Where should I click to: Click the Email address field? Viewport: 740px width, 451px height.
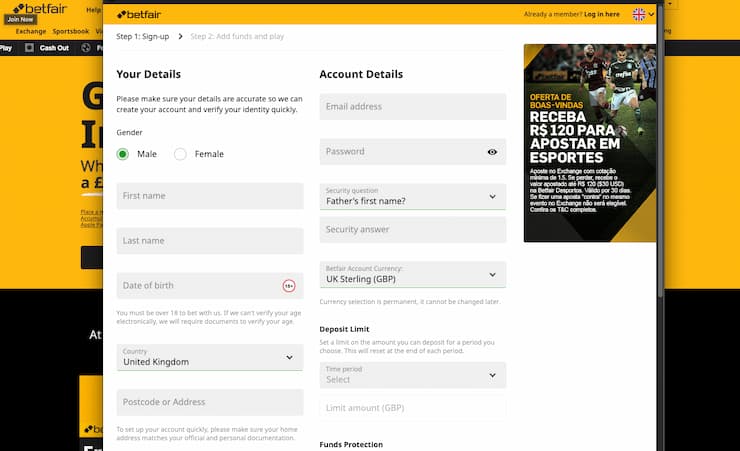click(x=413, y=107)
